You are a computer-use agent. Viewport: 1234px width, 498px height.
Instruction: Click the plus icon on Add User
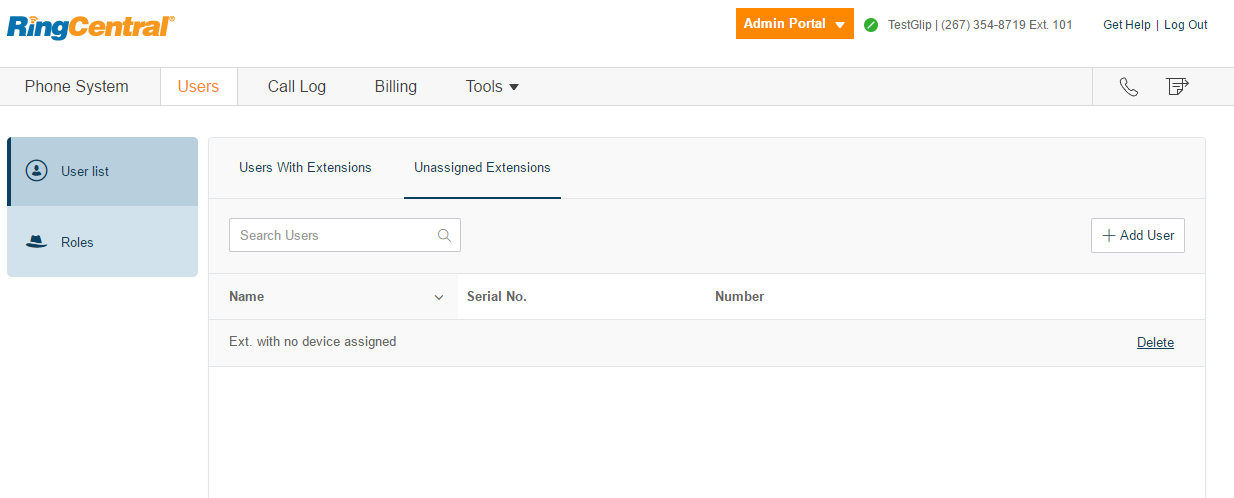tap(1108, 236)
